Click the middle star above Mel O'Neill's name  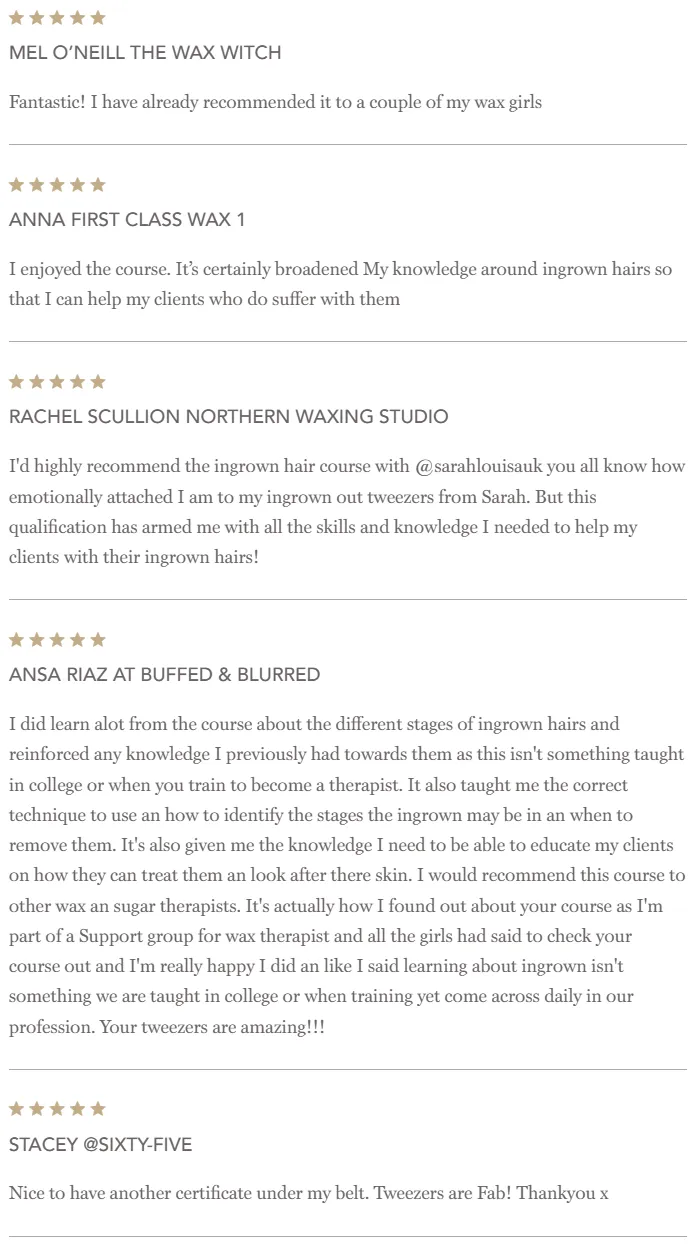pyautogui.click(x=57, y=18)
